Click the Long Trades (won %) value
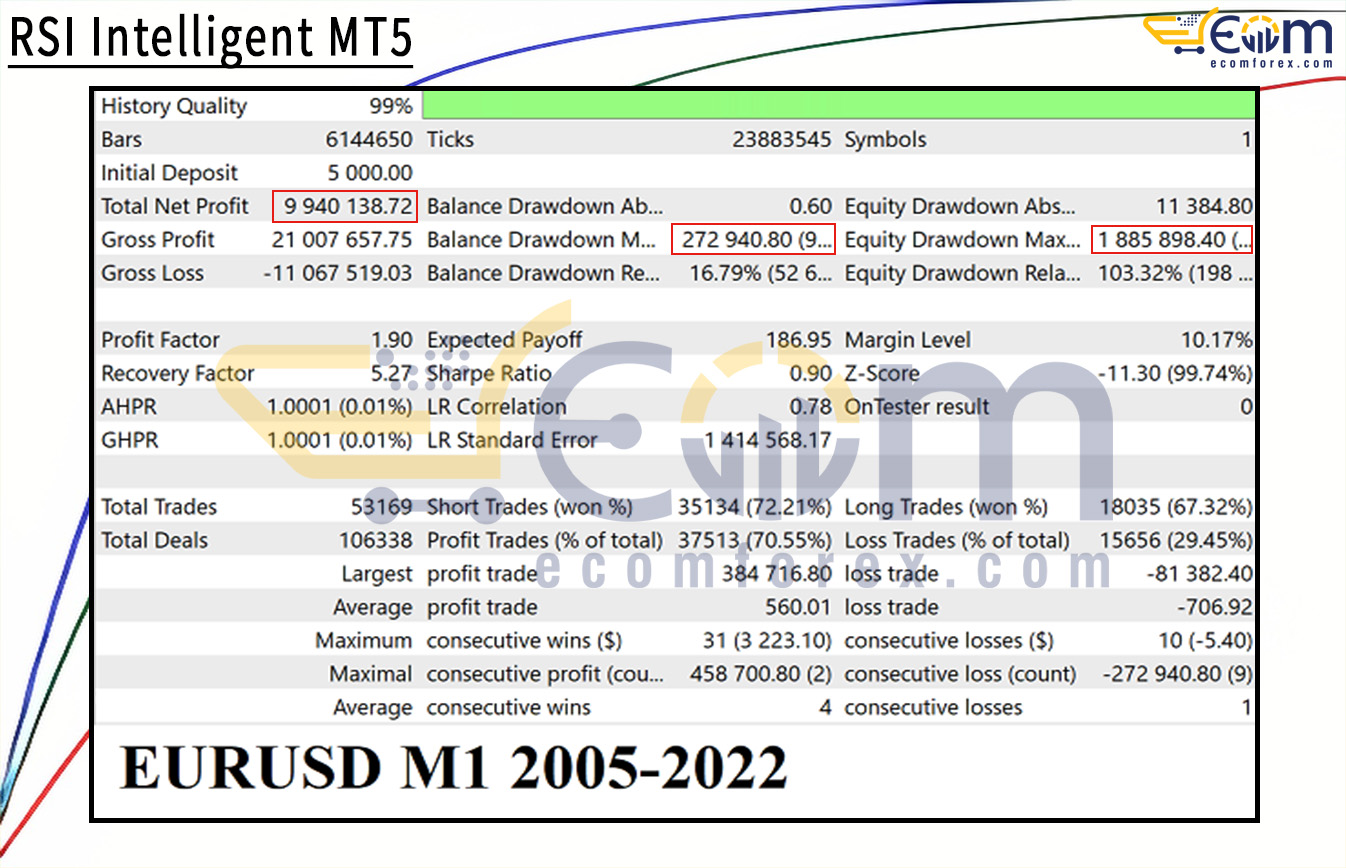Image resolution: width=1346 pixels, height=868 pixels. point(1175,507)
